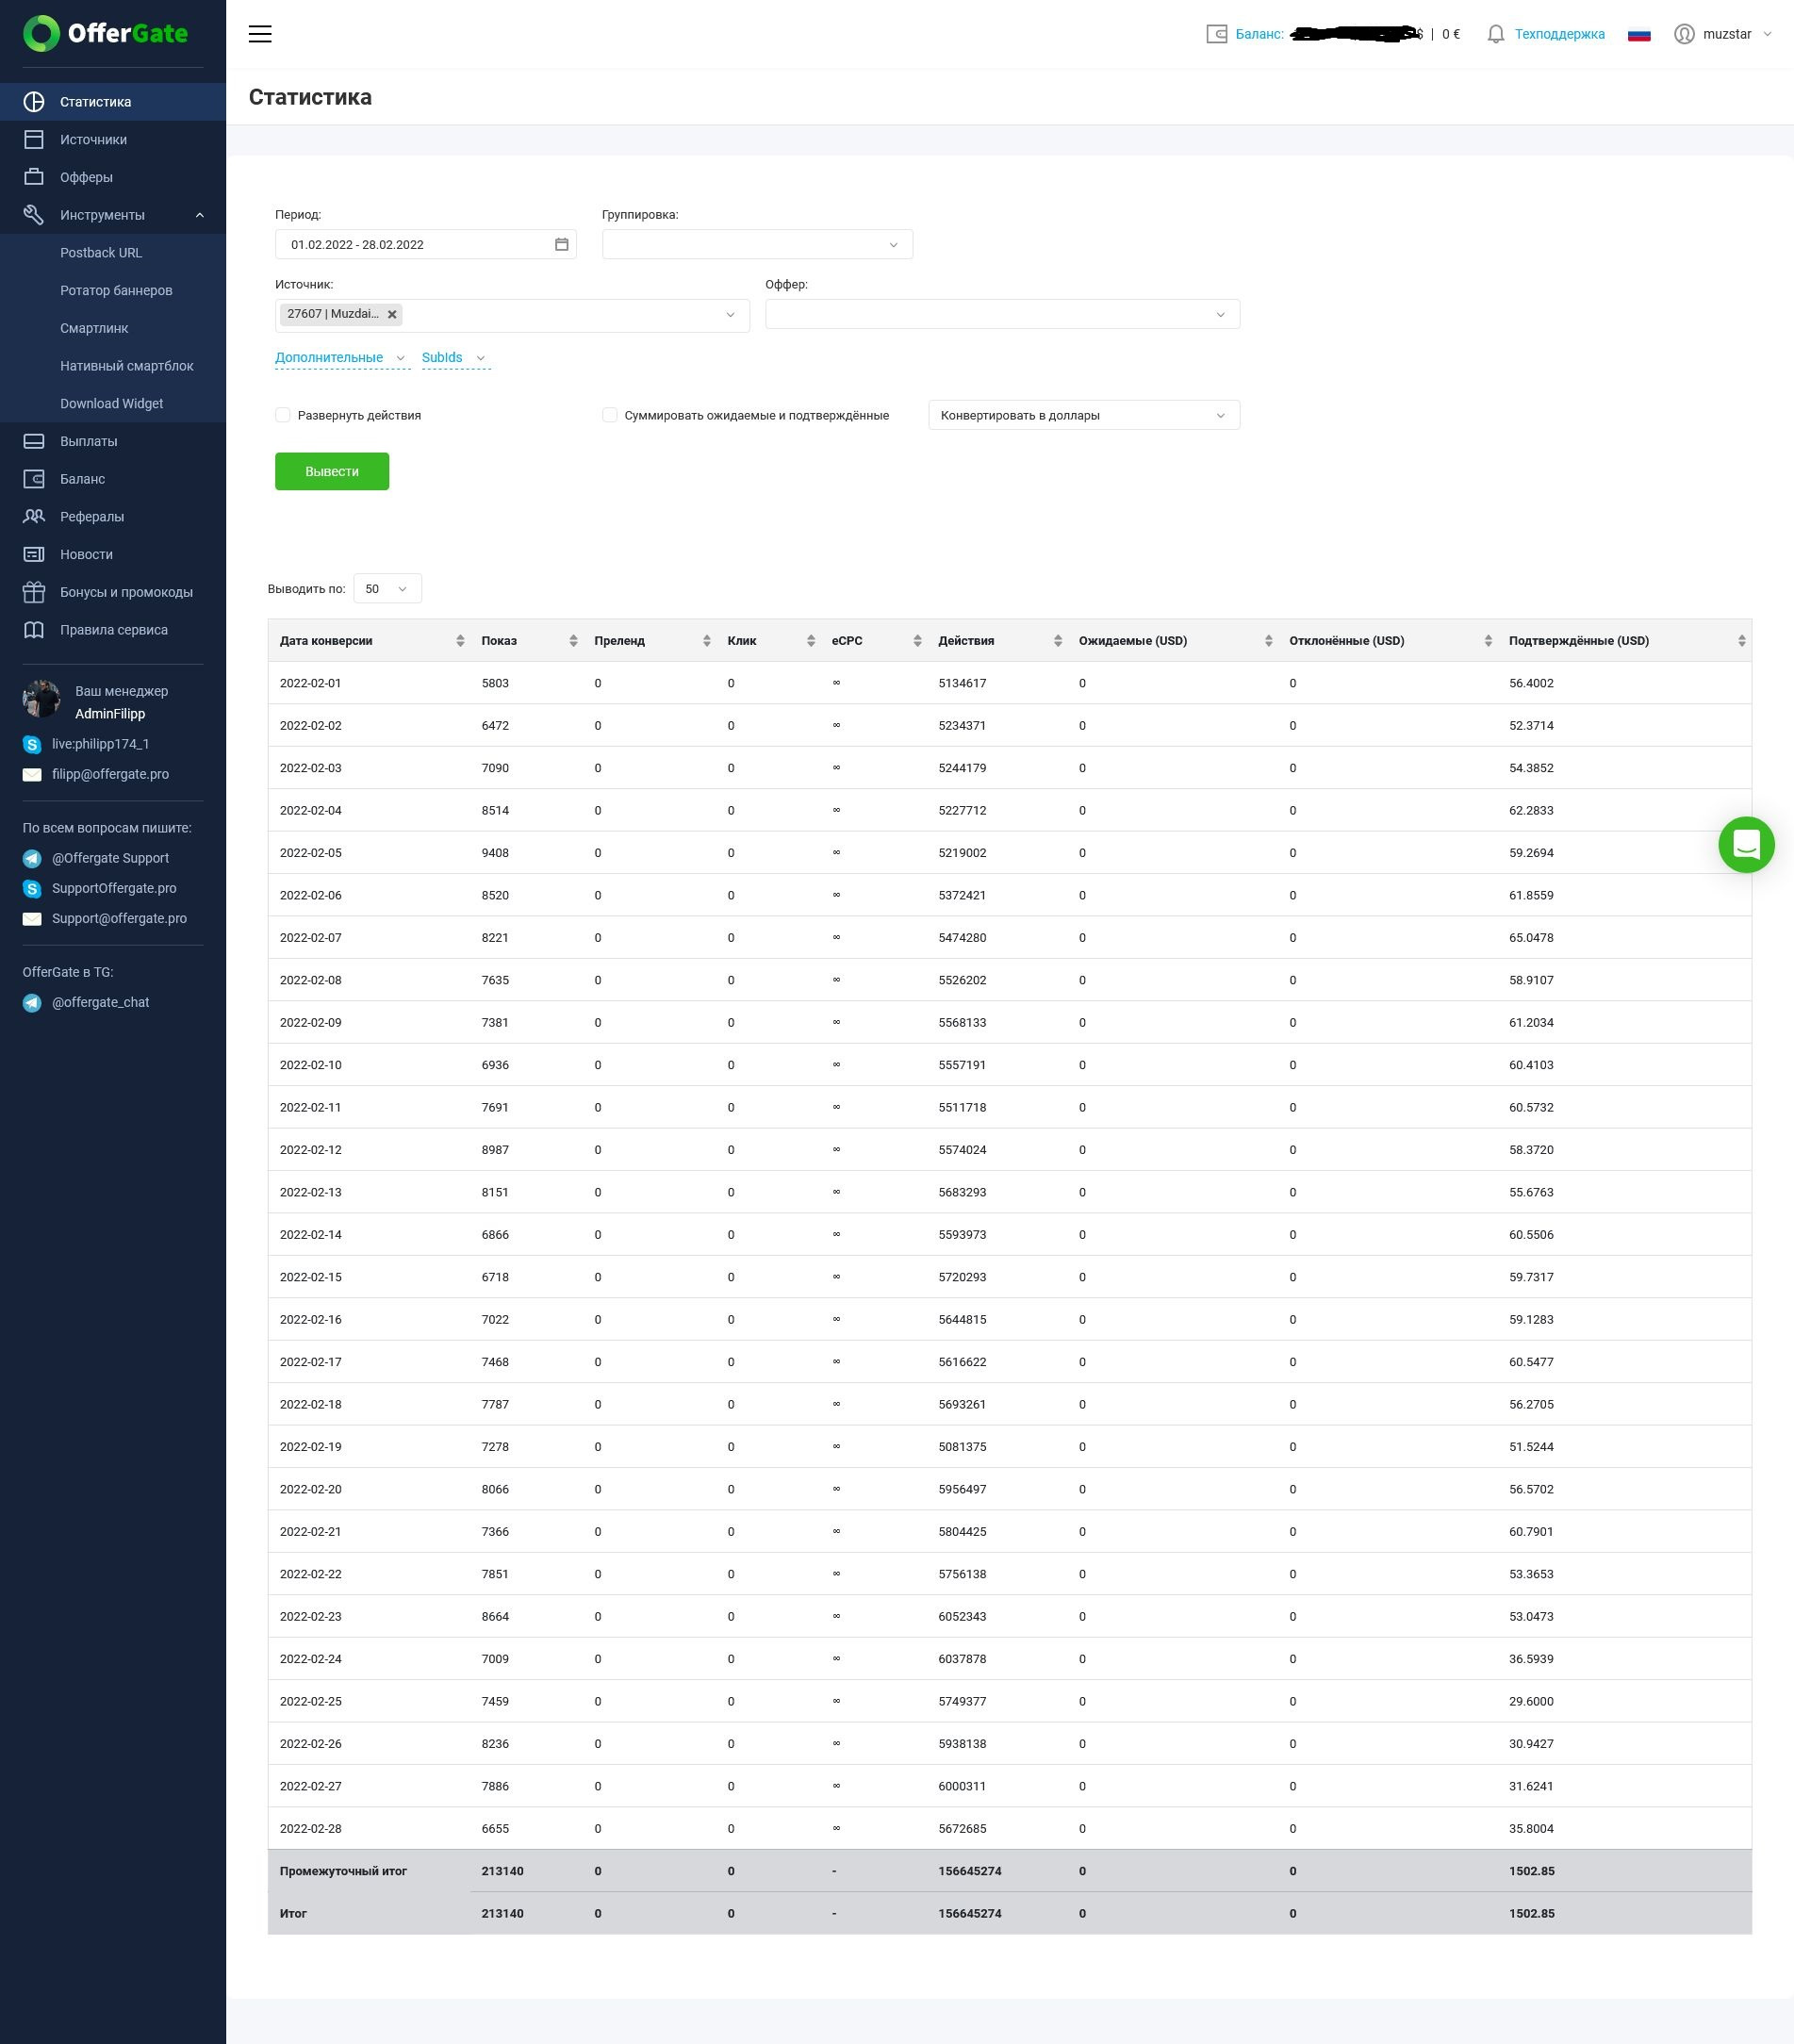
Task: Change Выводить по 50 rows dropdown
Action: point(387,589)
